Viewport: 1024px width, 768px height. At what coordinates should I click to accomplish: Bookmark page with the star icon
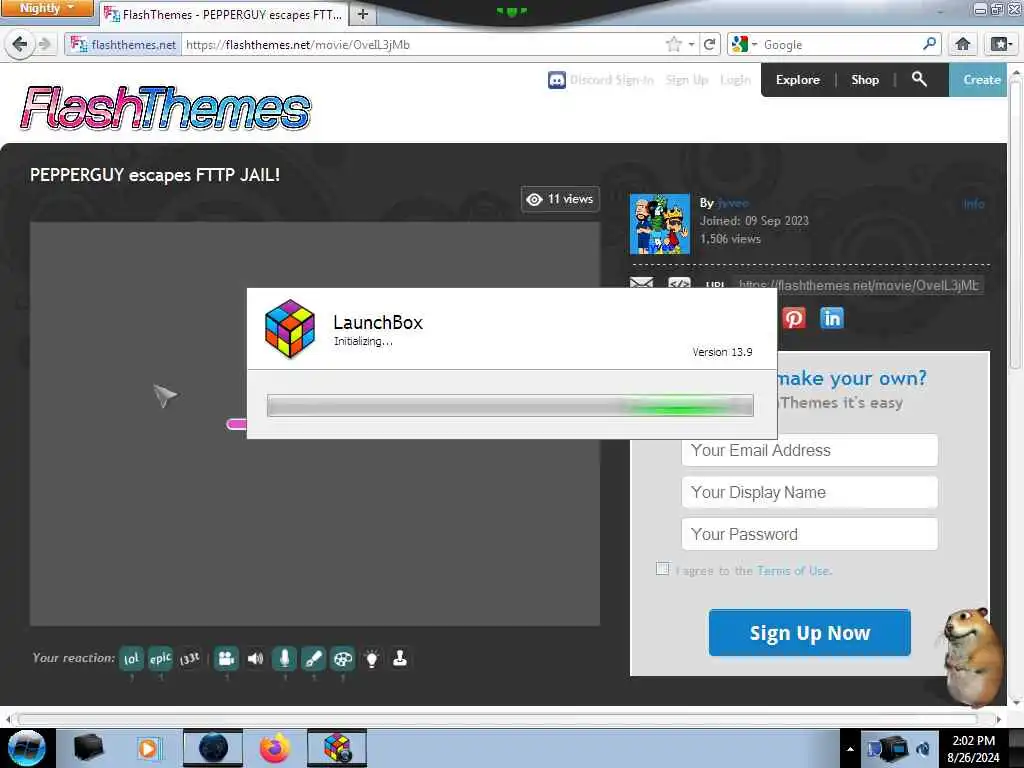(x=673, y=44)
